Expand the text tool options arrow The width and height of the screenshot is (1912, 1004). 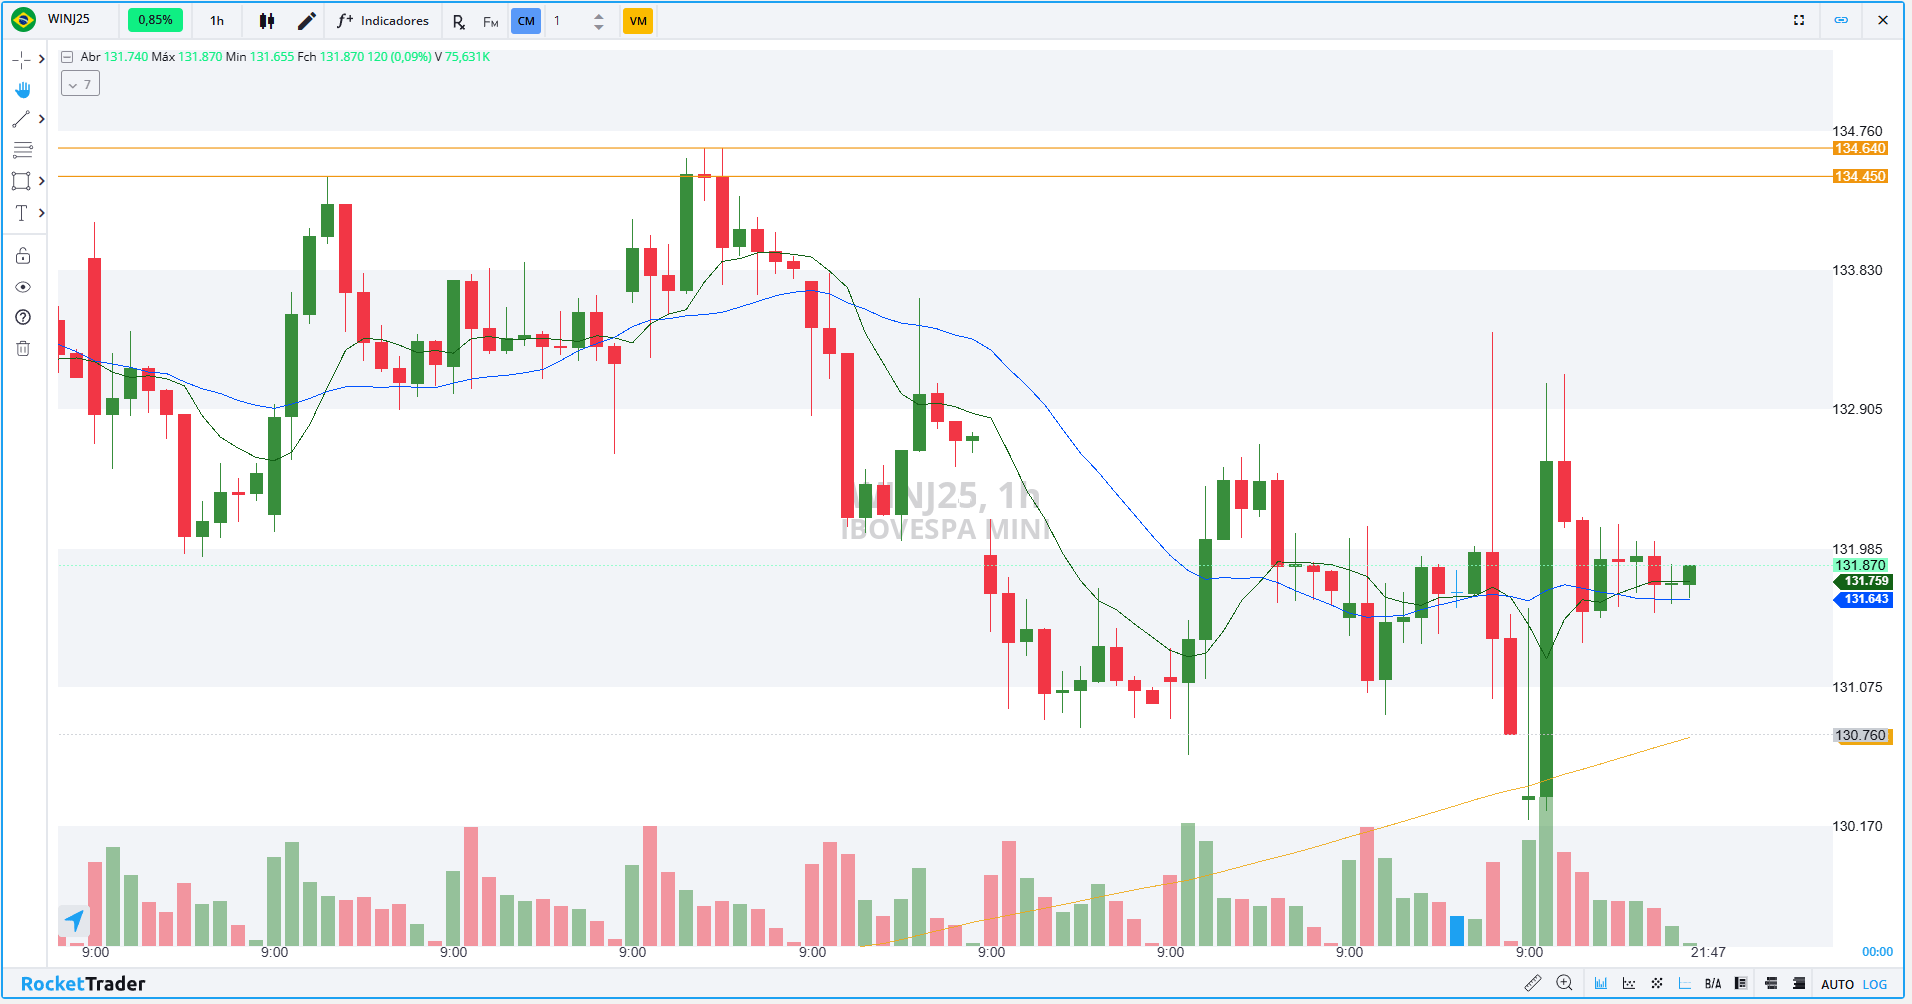point(41,213)
